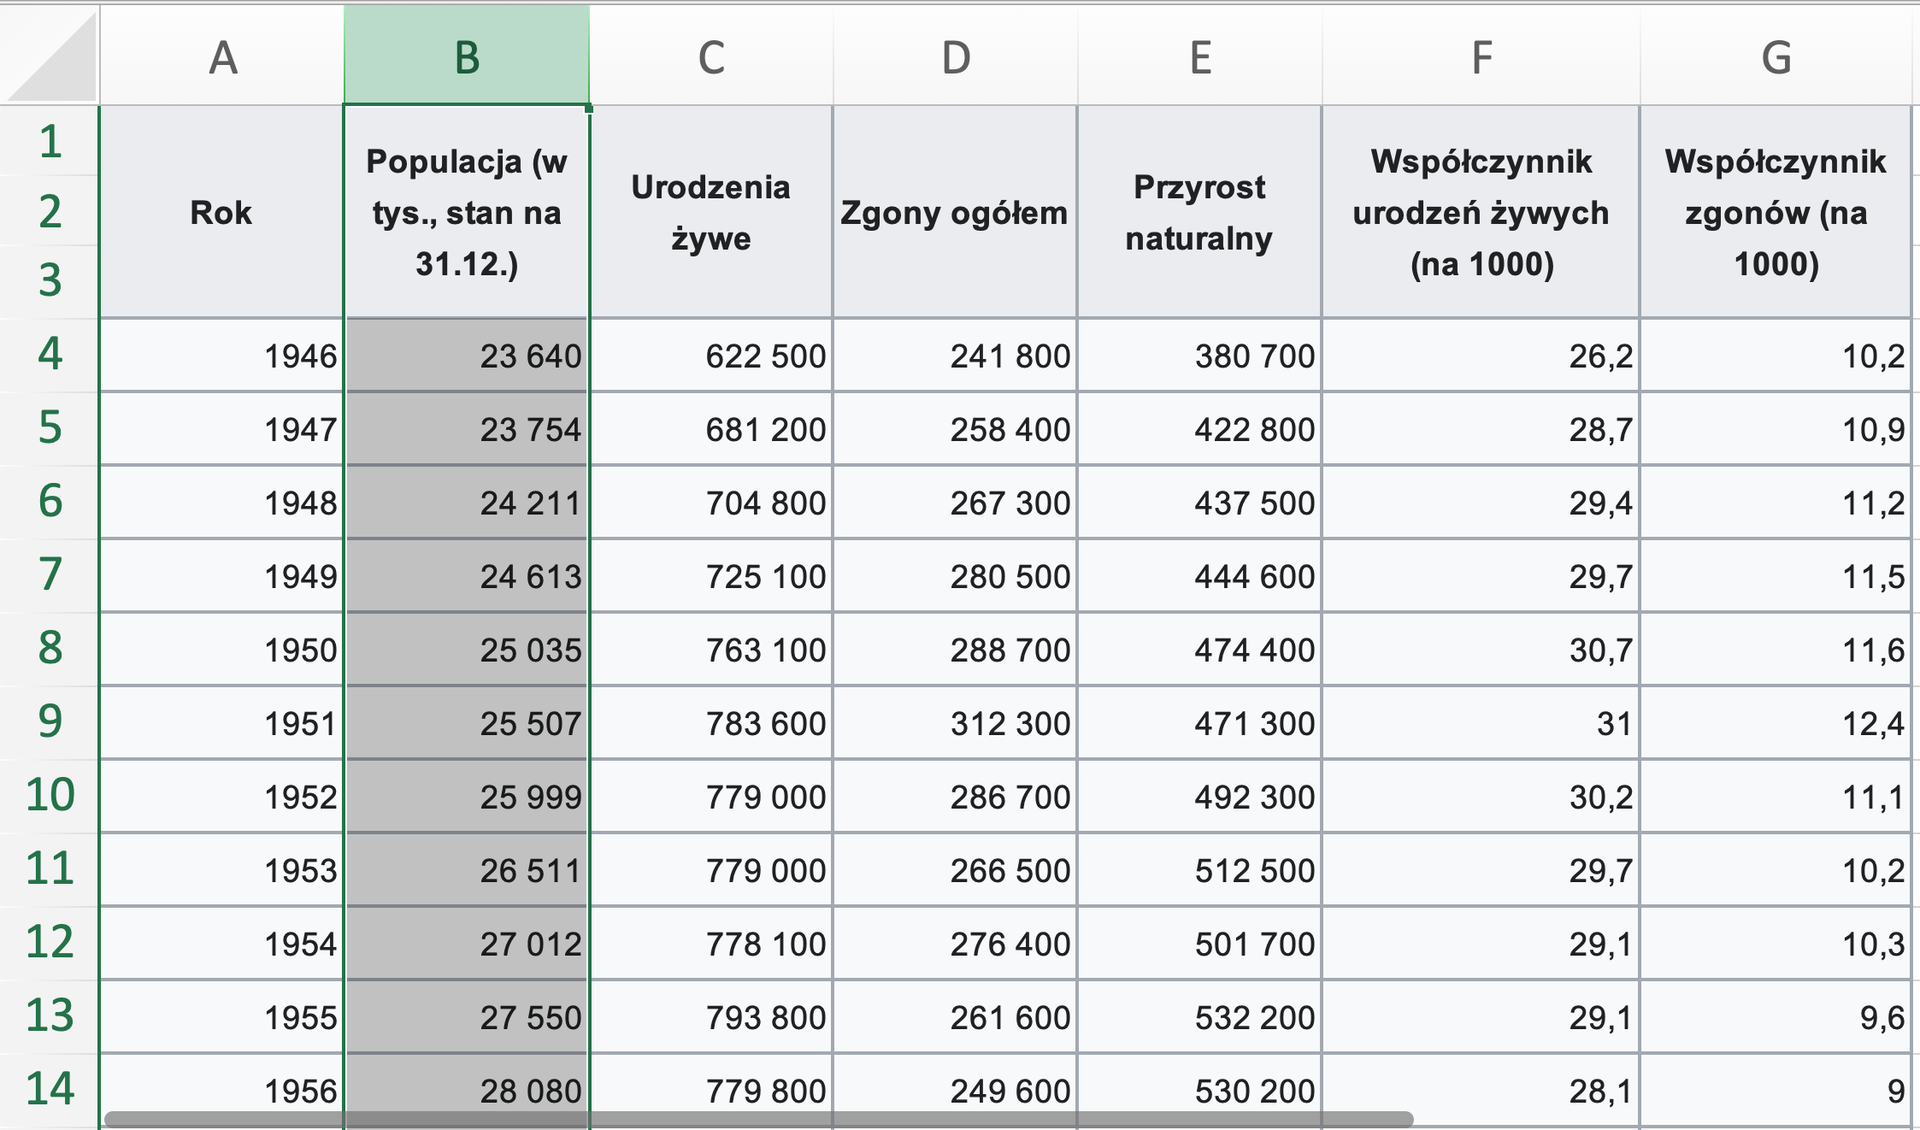This screenshot has height=1130, width=1920.
Task: Click the population cell '25 999'
Action: click(467, 796)
